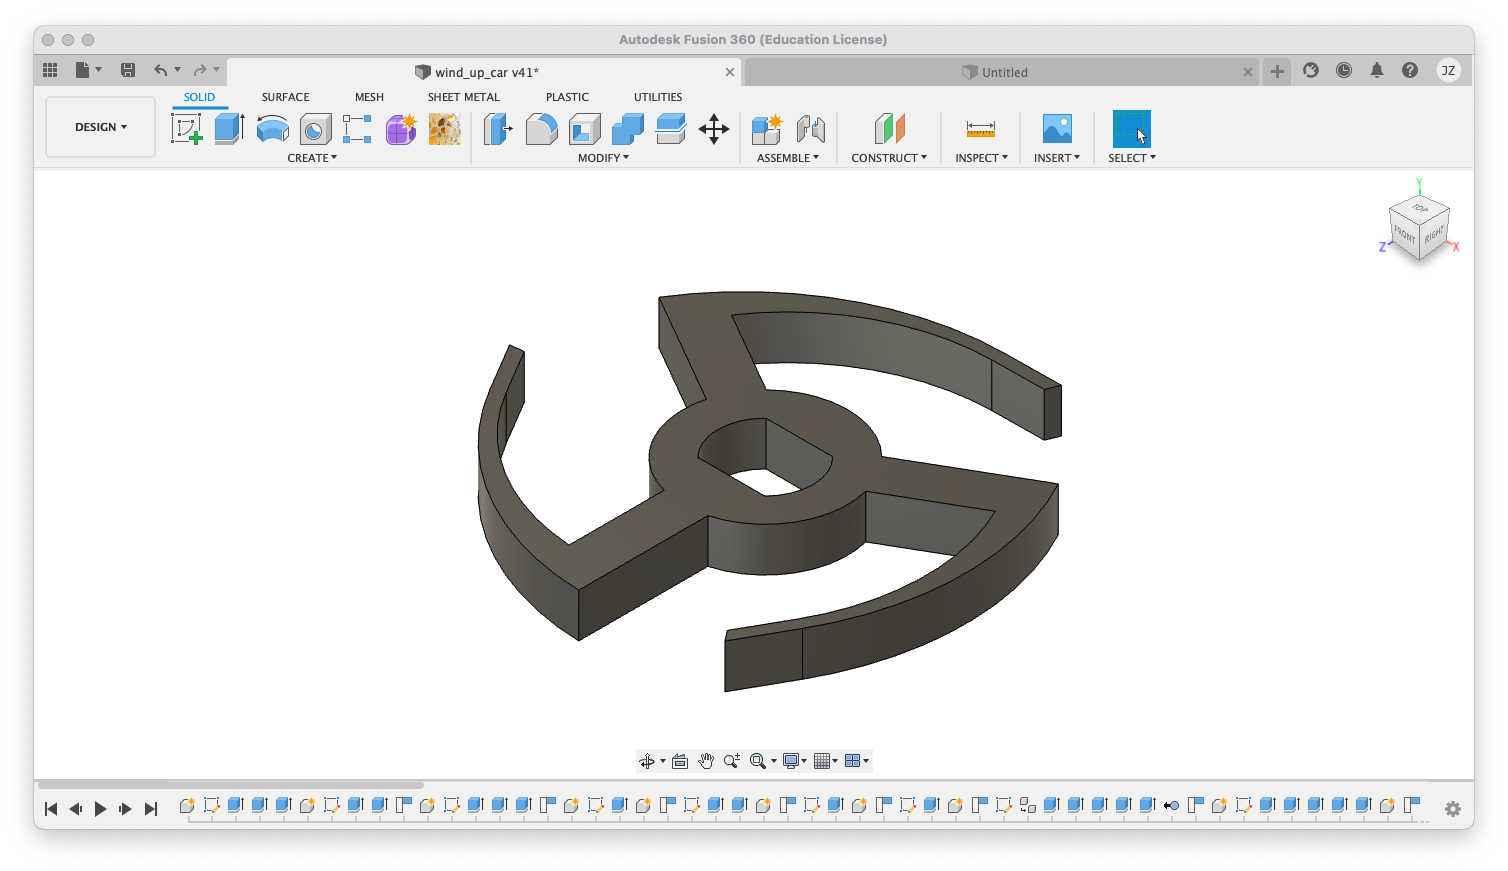Activate the Select tool icon

click(x=1132, y=129)
